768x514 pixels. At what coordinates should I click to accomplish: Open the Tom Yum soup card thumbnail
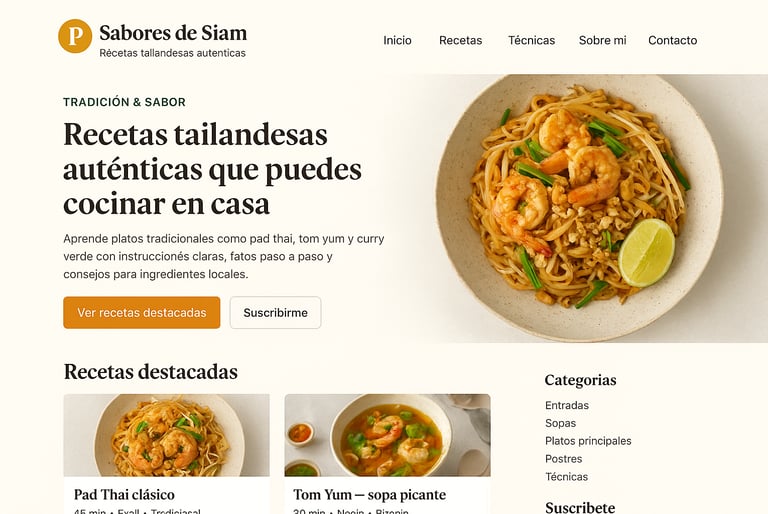point(387,435)
